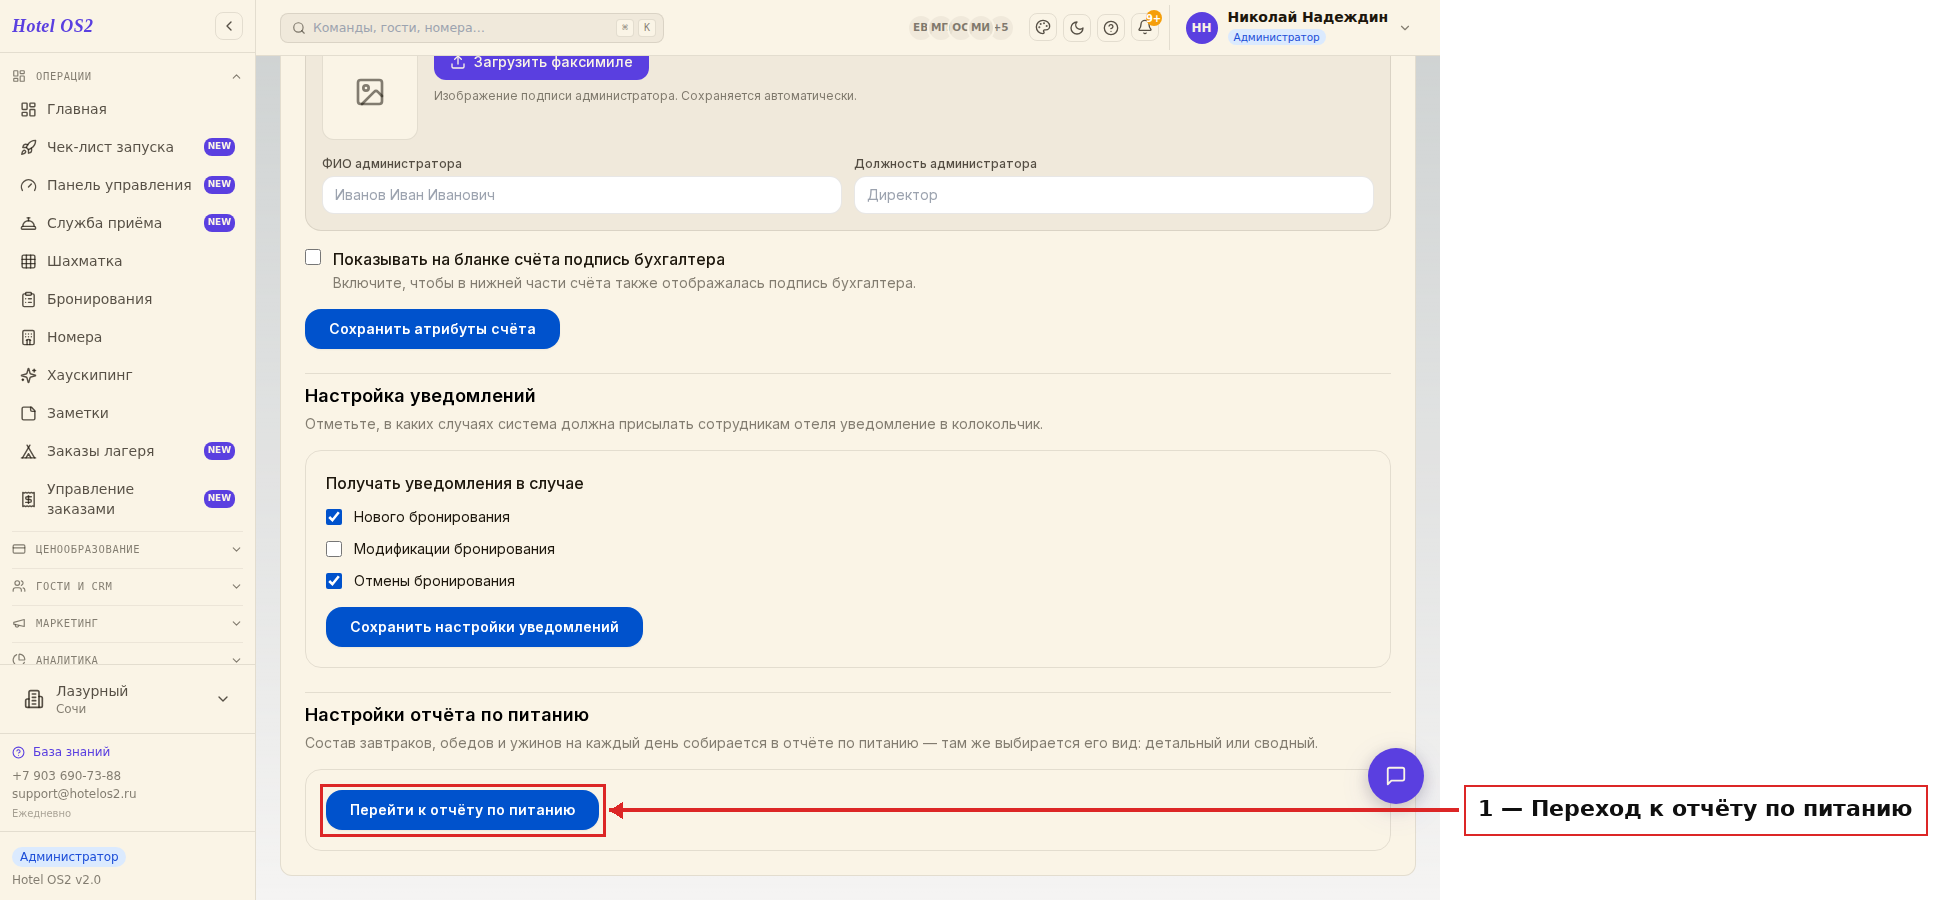
Task: Open Шахматка in the sidebar
Action: click(127, 261)
